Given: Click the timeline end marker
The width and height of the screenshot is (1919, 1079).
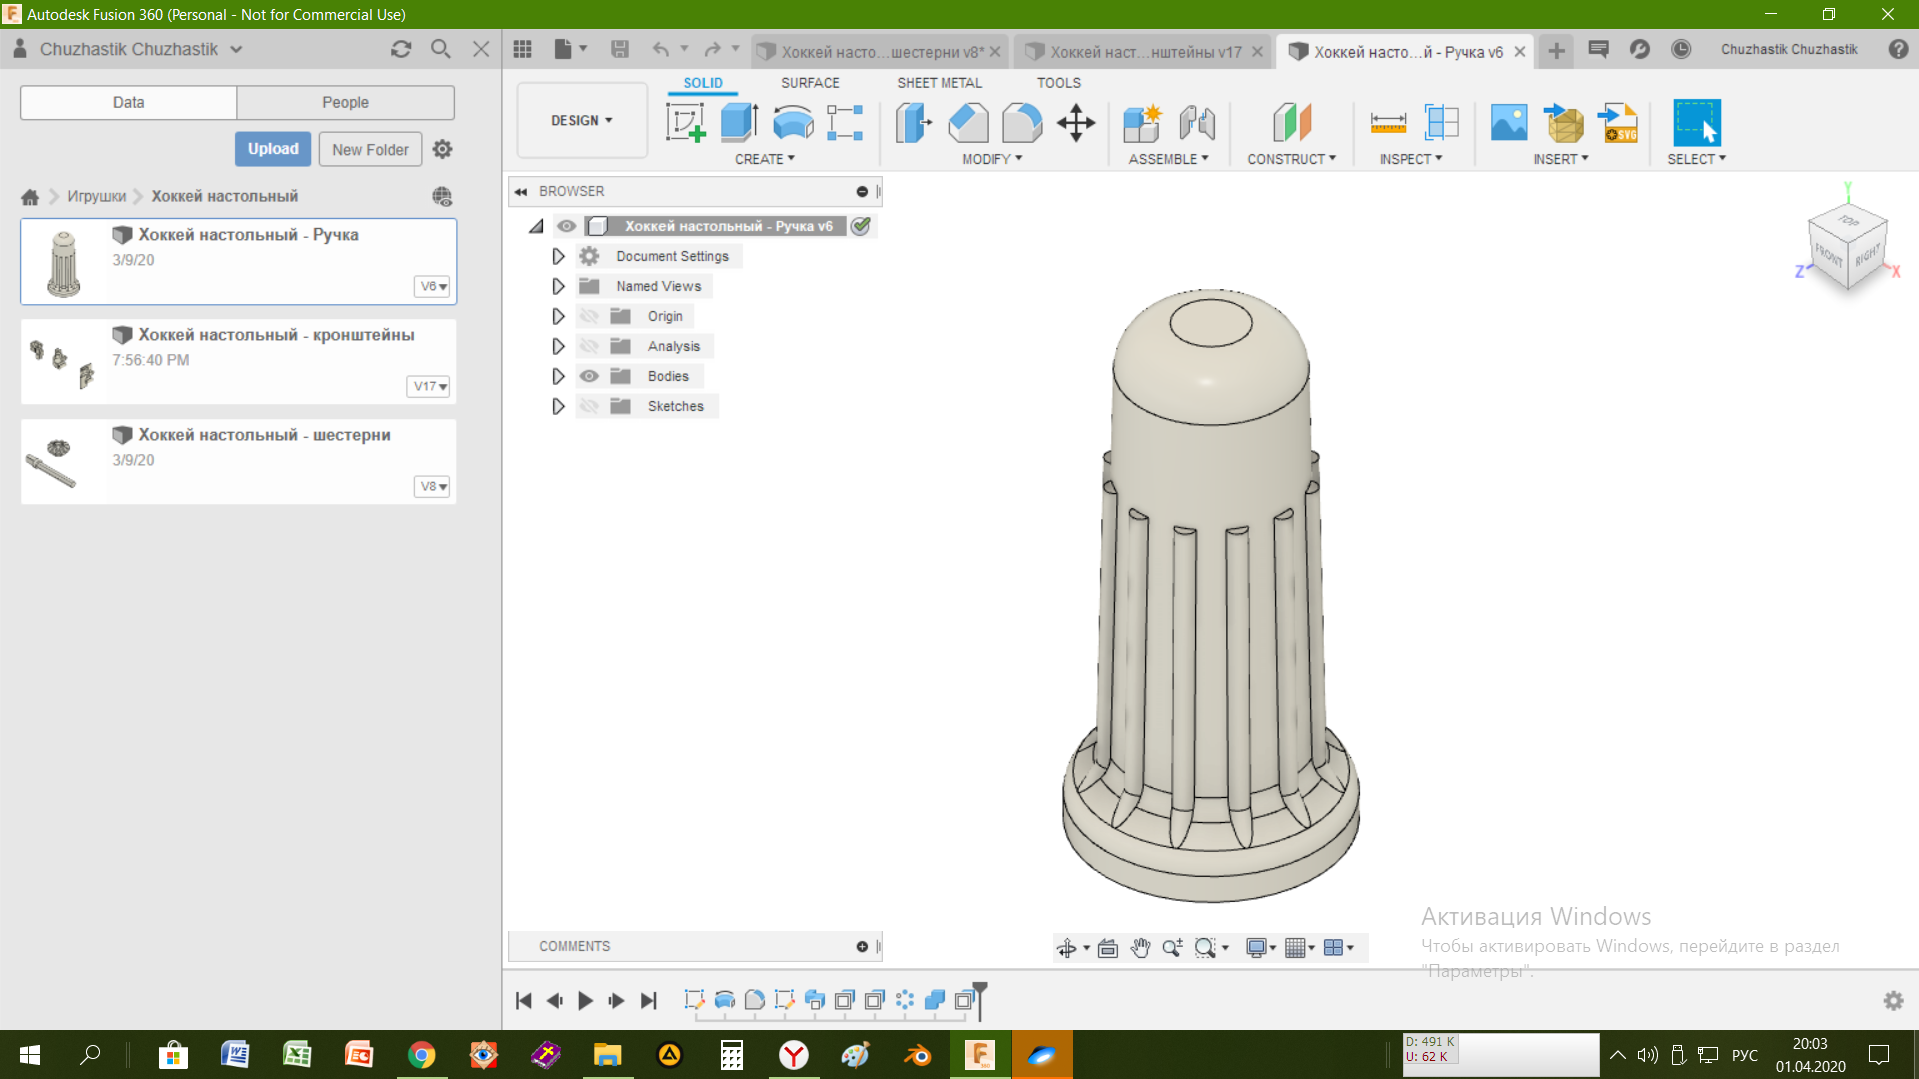Looking at the screenshot, I should [980, 999].
